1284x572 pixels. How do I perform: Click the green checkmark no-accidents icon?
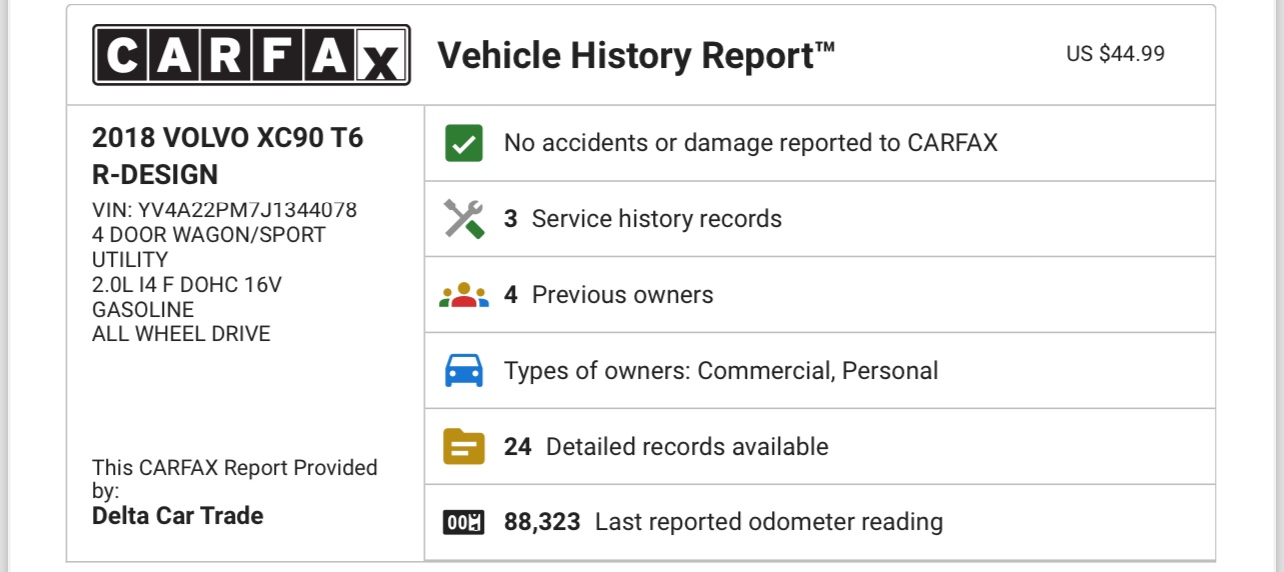pyautogui.click(x=464, y=143)
